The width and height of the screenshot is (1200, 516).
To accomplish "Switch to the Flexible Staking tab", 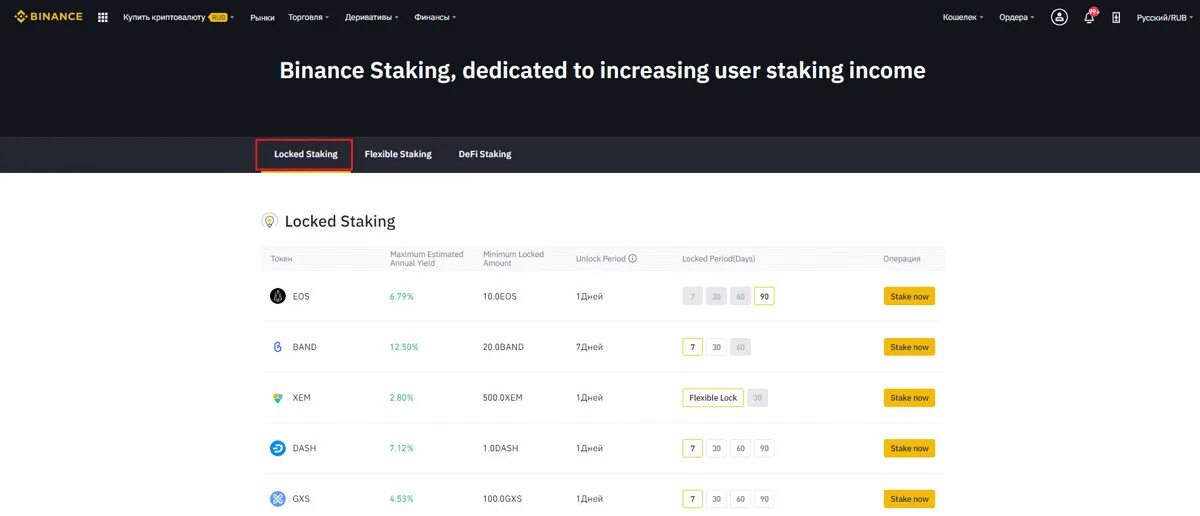I will (398, 154).
